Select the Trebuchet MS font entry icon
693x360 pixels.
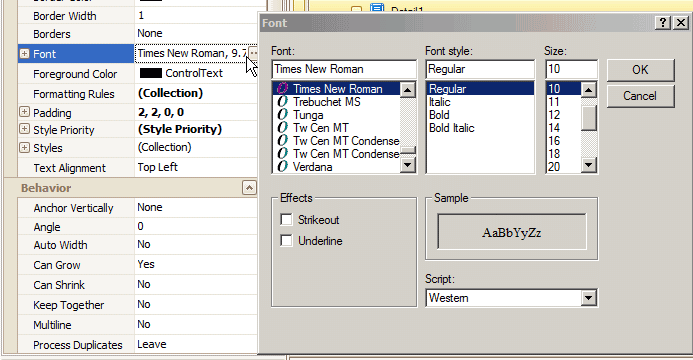click(x=282, y=102)
